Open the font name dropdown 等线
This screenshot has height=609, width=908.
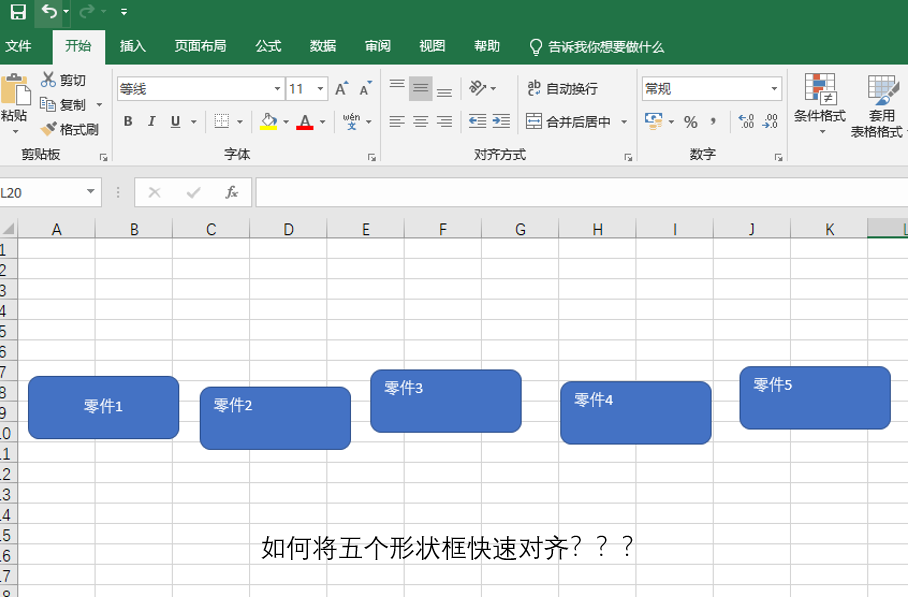click(277, 89)
